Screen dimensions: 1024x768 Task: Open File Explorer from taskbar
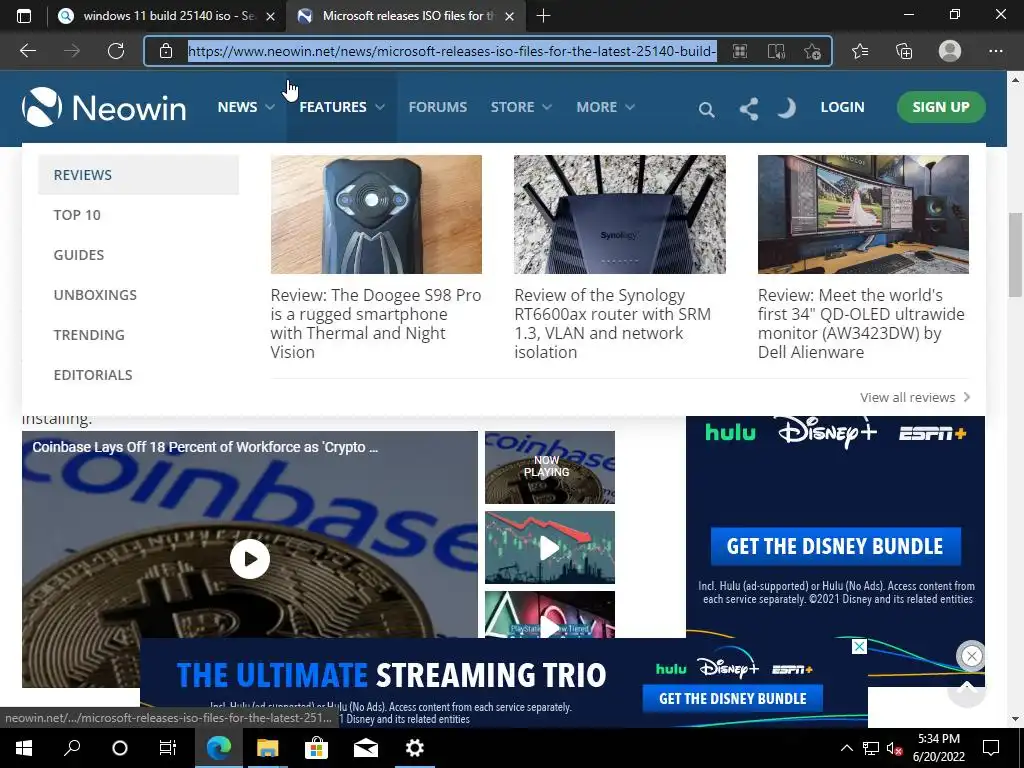coord(267,748)
